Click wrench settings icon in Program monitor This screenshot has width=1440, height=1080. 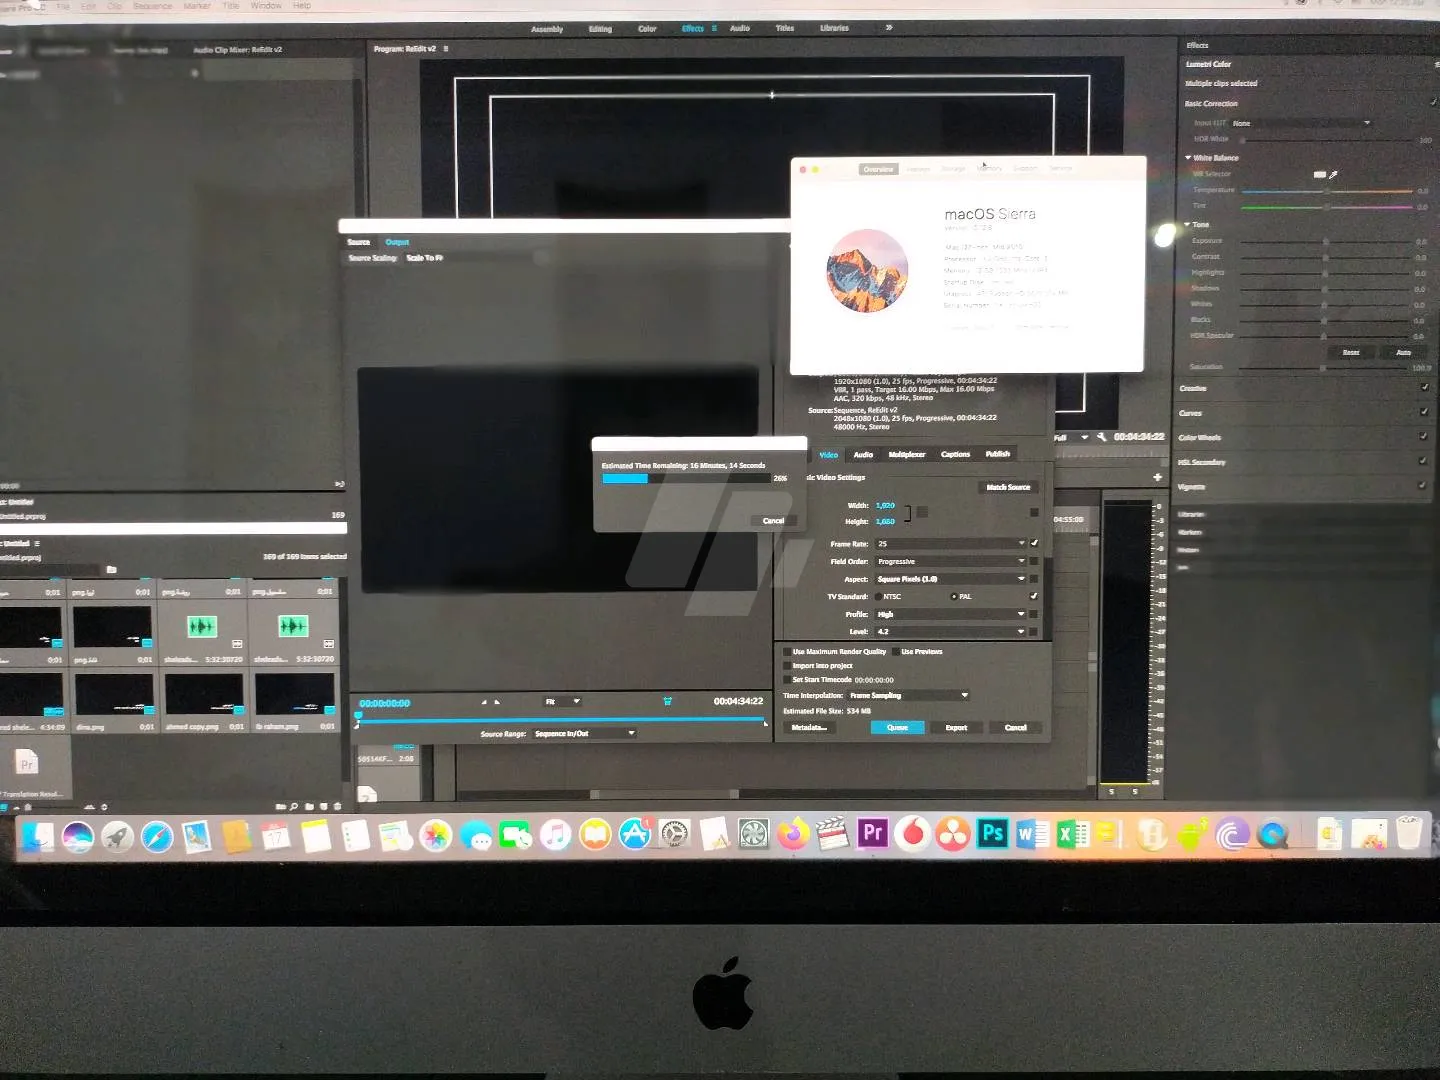tap(1101, 437)
